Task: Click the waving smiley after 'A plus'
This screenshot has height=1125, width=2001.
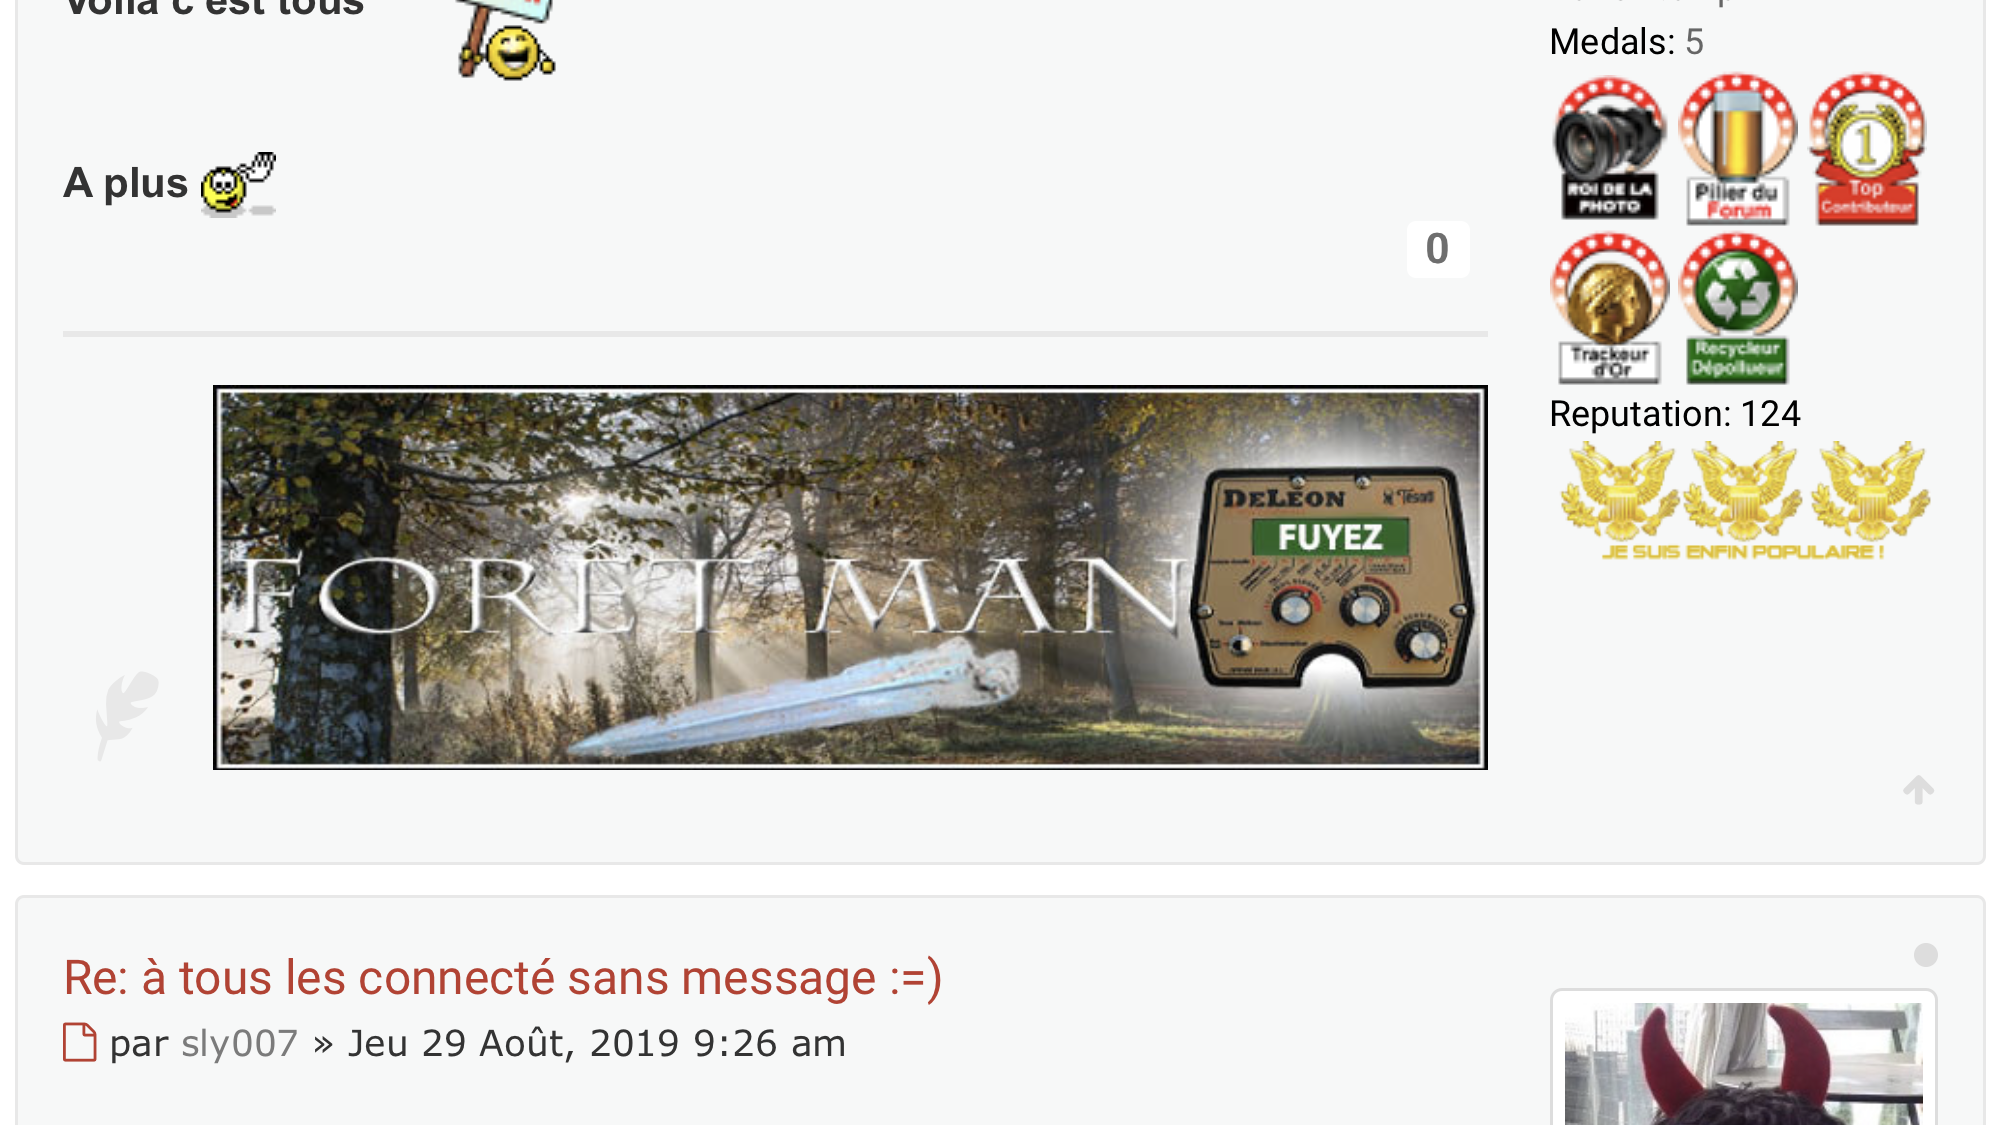Action: pos(238,183)
